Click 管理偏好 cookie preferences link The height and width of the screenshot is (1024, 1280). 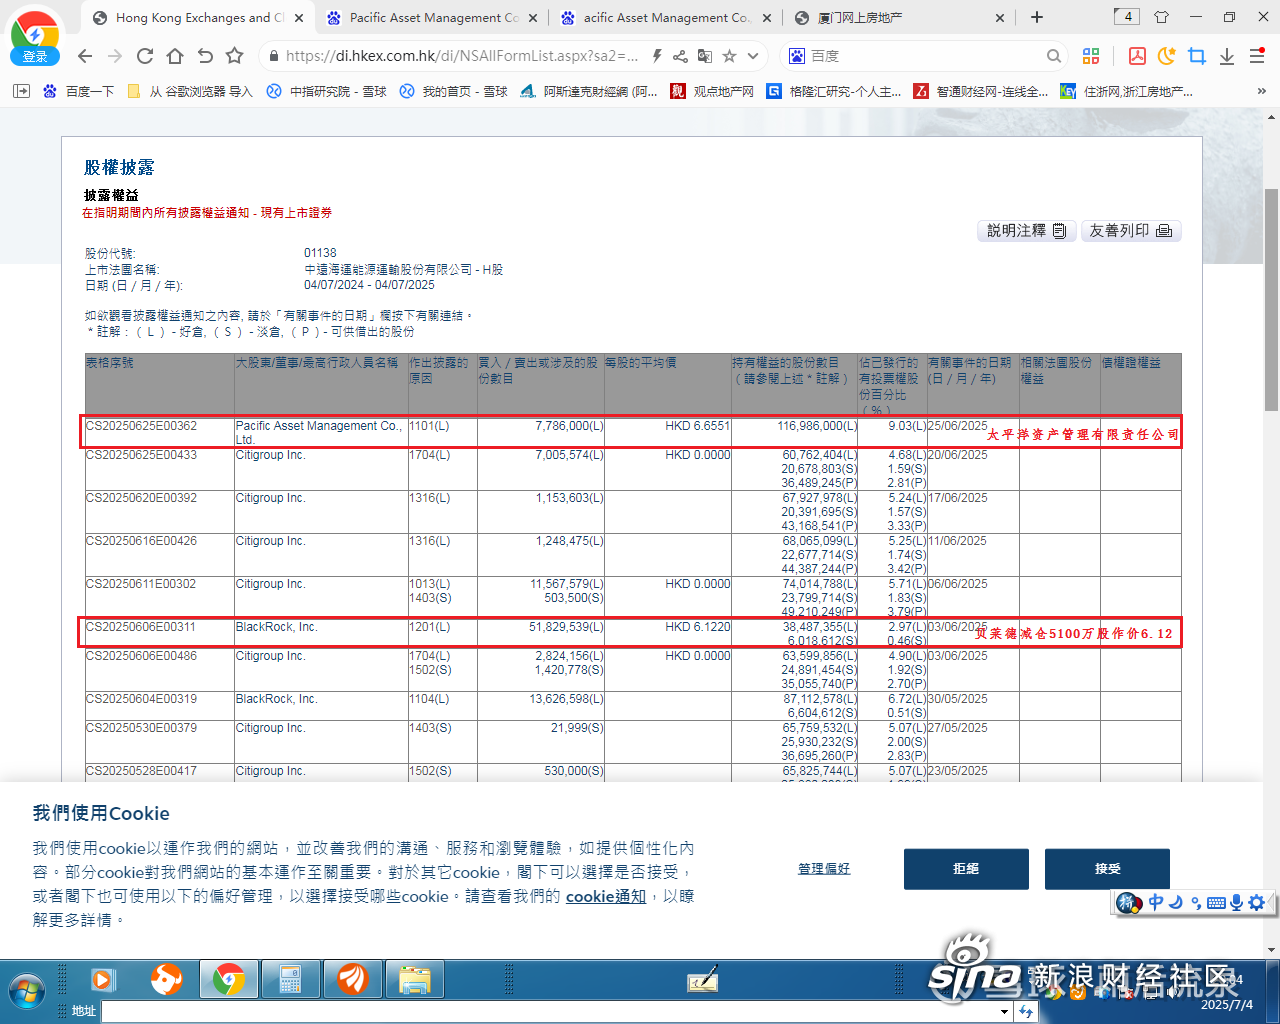(824, 869)
